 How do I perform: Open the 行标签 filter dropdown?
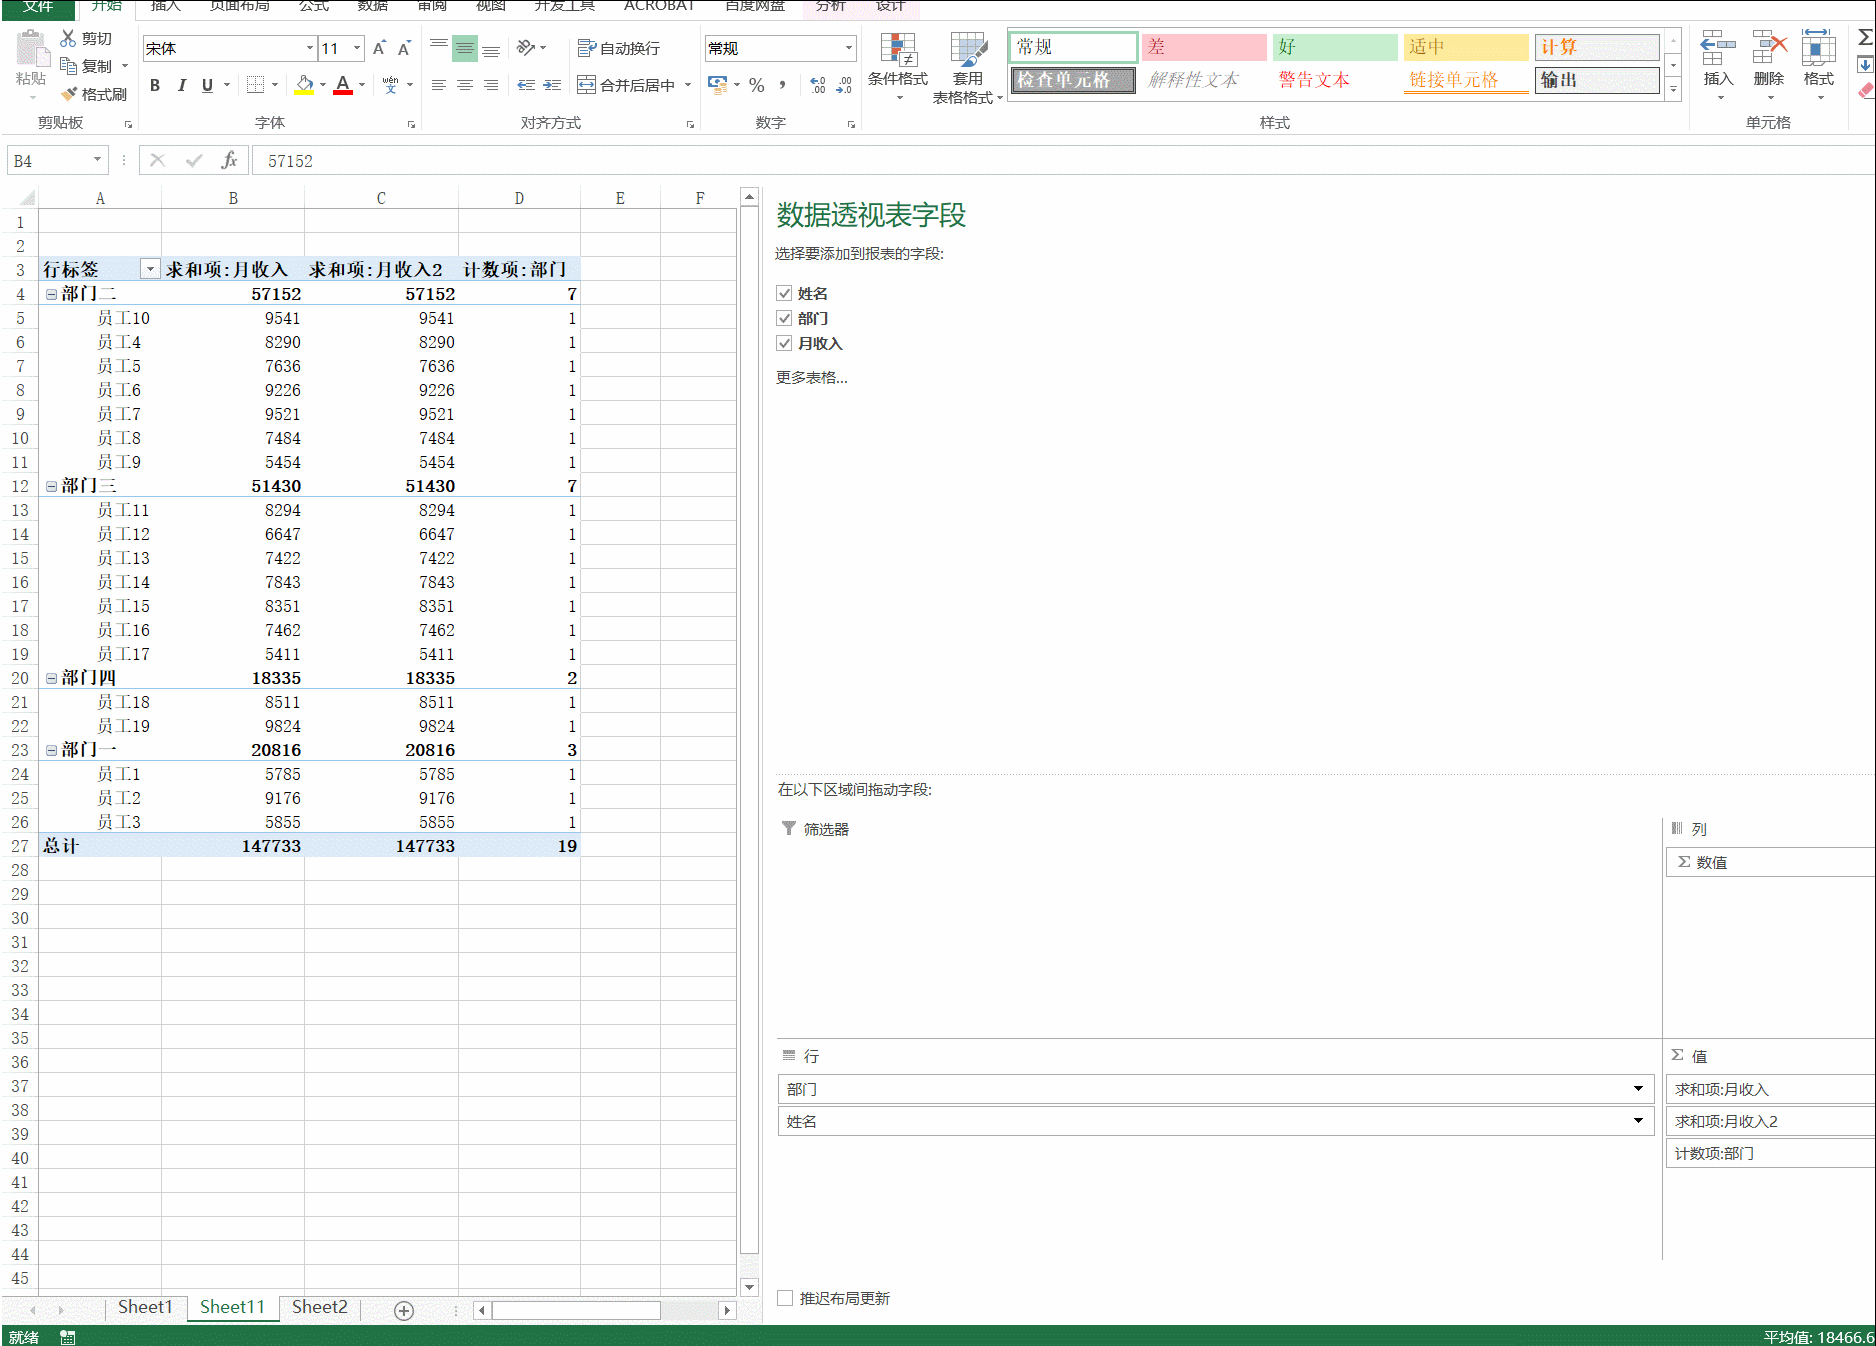coord(150,269)
